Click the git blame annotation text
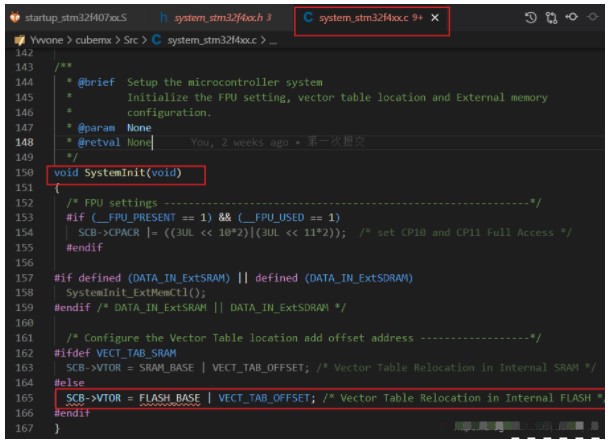614x443 pixels. 278,142
